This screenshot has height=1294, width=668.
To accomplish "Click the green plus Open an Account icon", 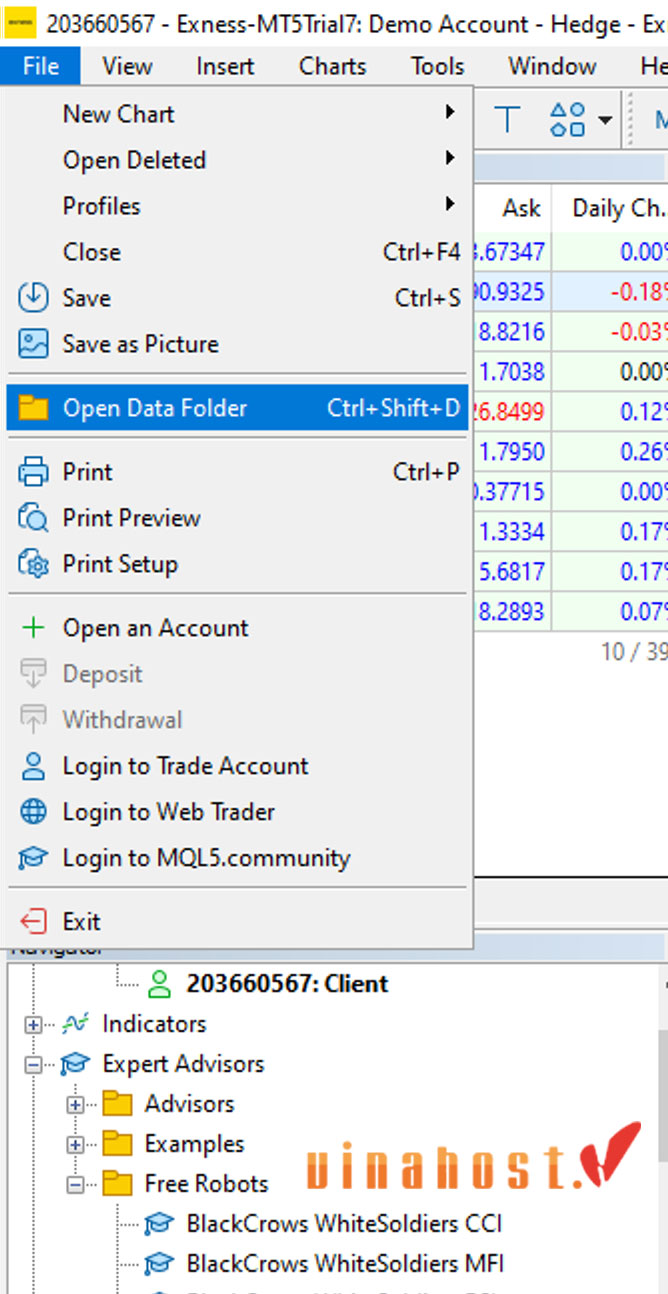I will (x=33, y=628).
